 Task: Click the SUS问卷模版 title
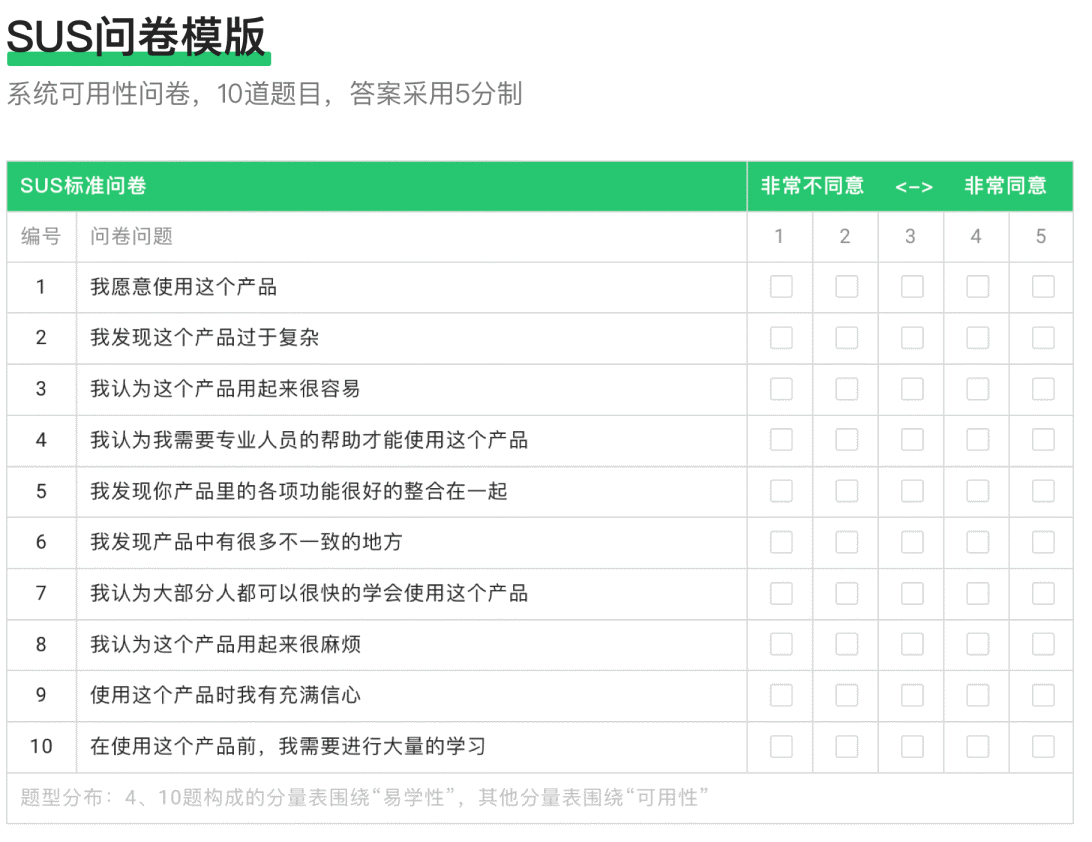click(137, 38)
